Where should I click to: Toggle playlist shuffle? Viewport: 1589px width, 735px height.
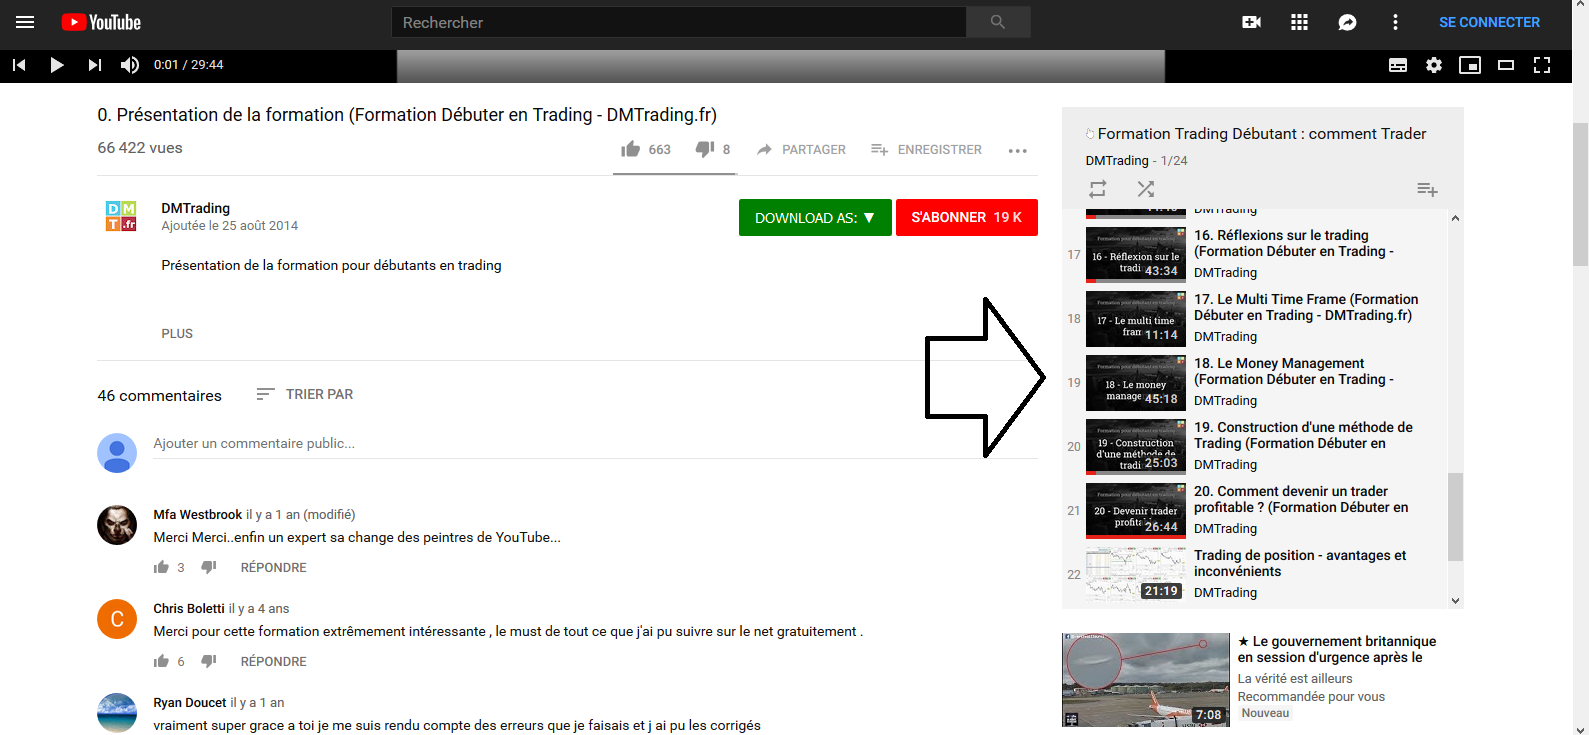(1146, 189)
